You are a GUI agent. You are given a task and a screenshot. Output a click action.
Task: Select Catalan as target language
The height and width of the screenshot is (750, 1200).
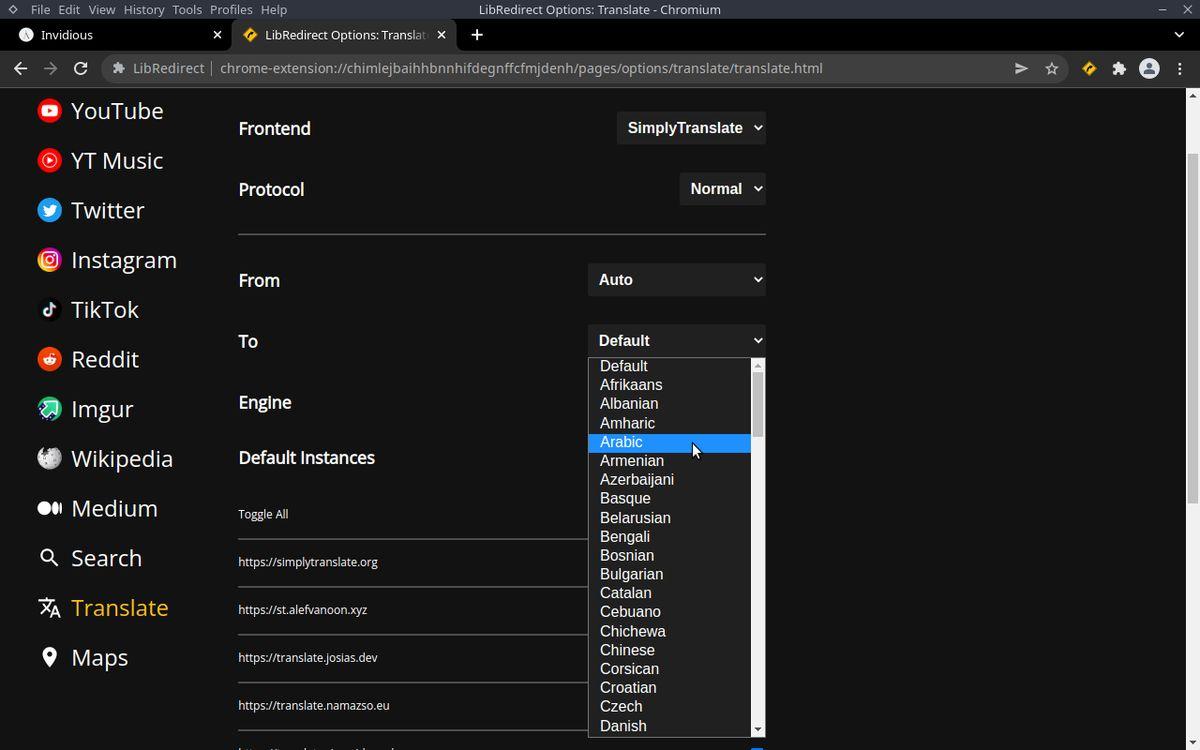(669, 593)
